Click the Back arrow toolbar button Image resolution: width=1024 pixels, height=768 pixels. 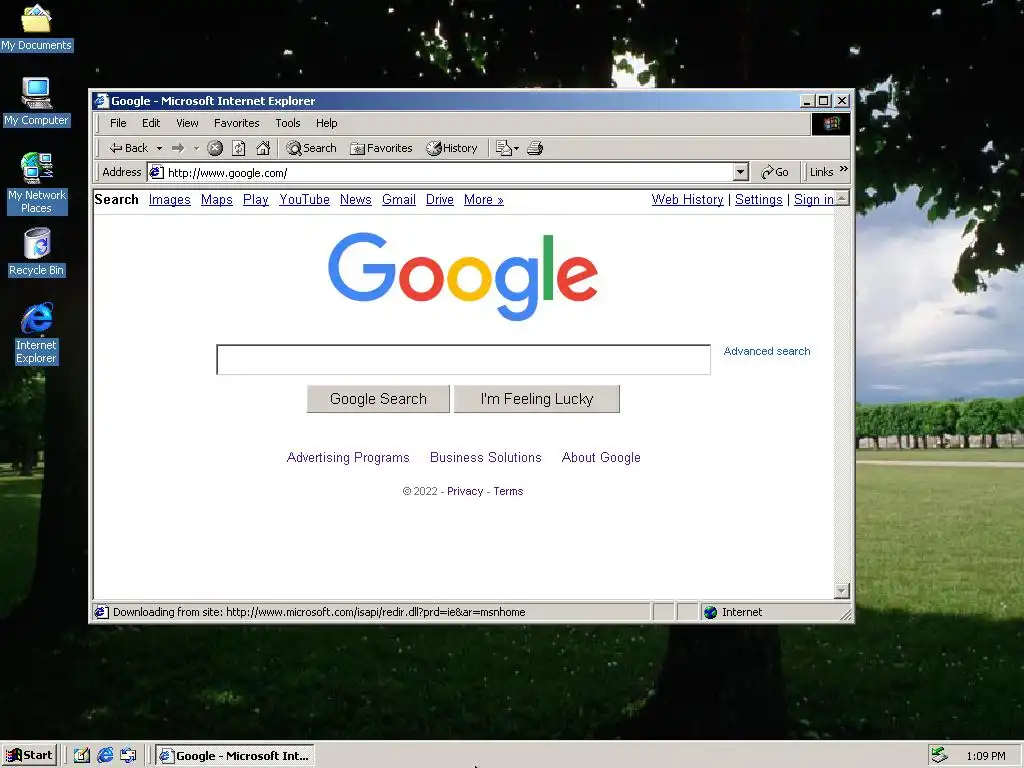pyautogui.click(x=129, y=148)
